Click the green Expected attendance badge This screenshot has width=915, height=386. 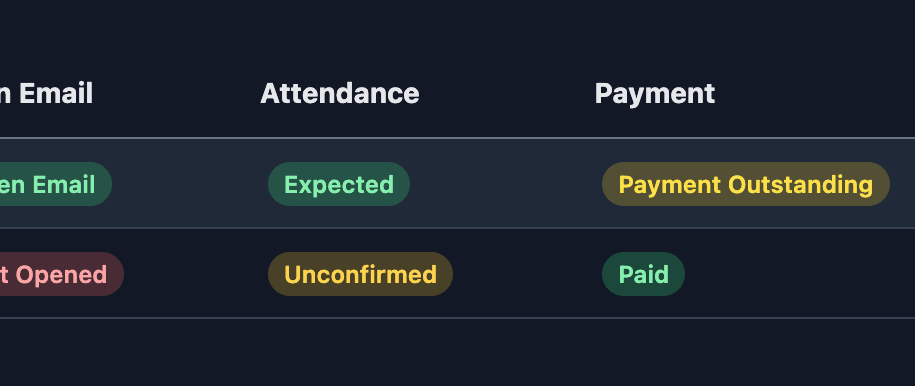(x=338, y=184)
